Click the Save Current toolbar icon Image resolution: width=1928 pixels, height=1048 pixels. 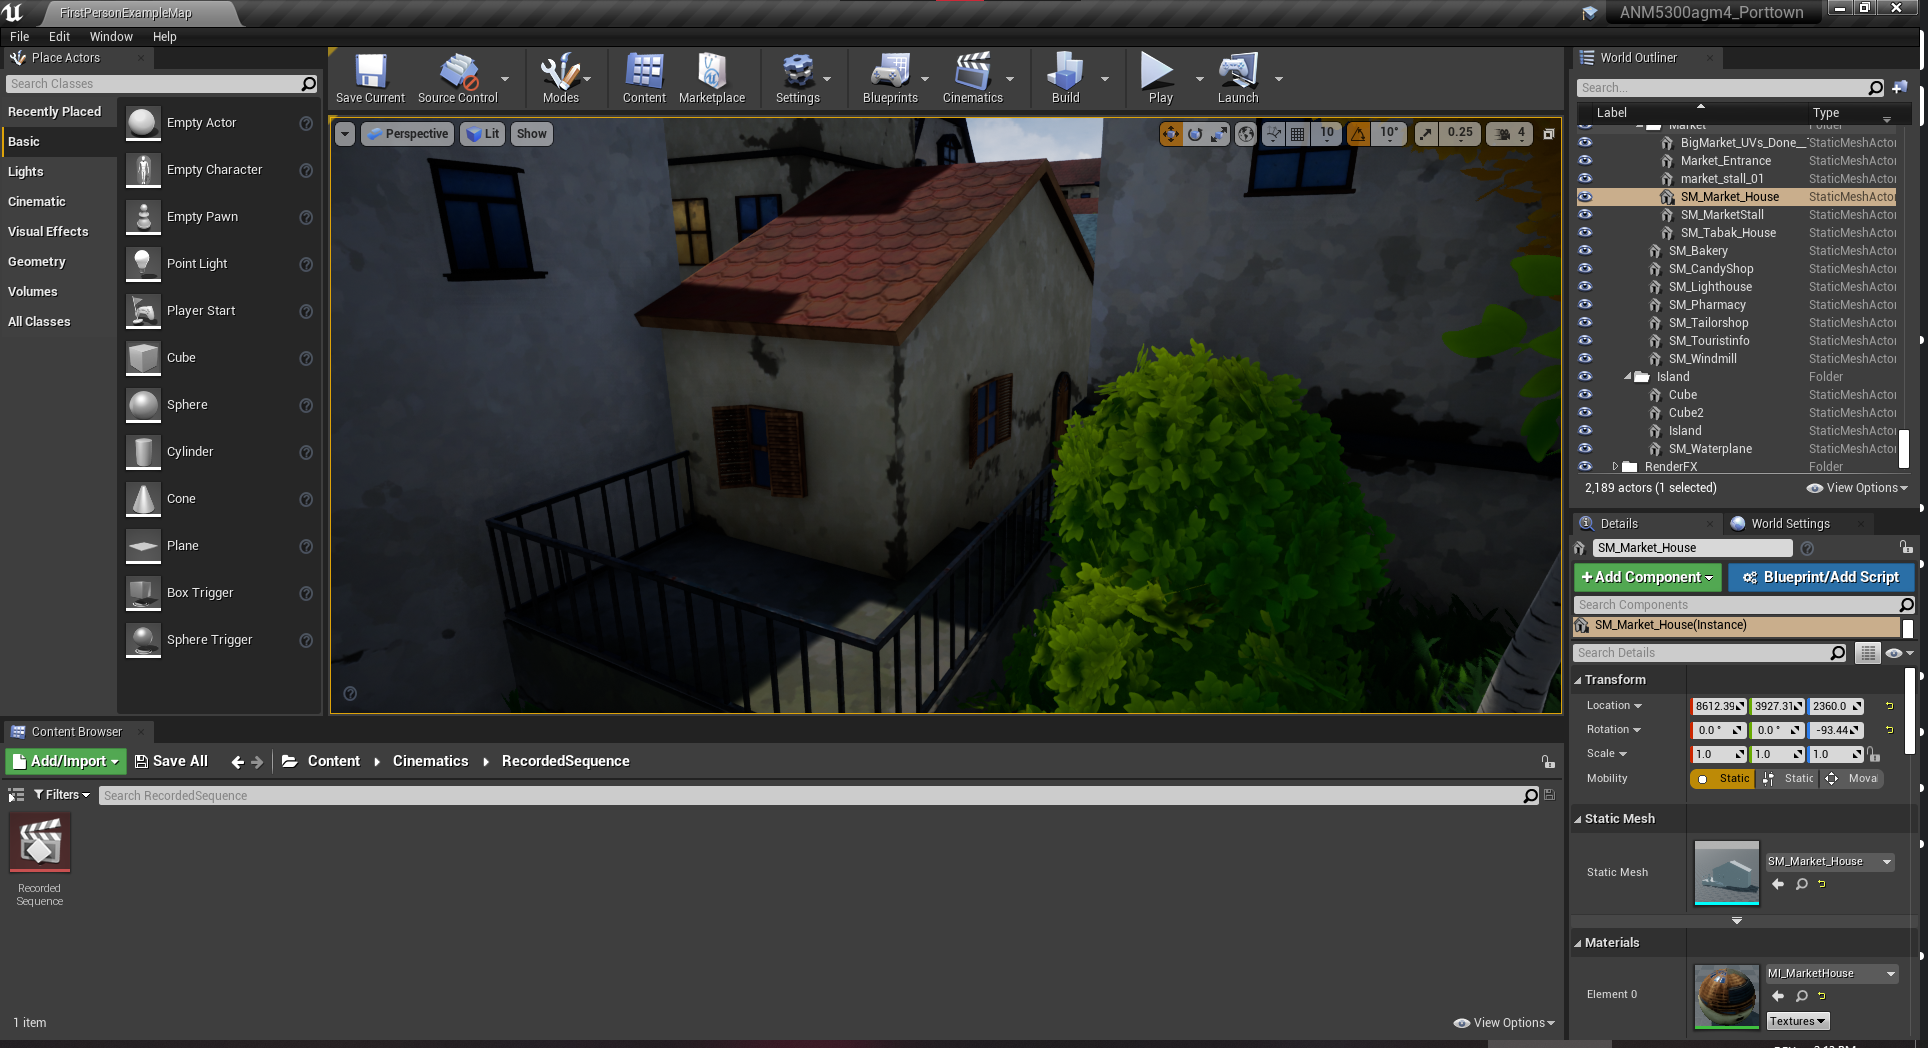pyautogui.click(x=370, y=78)
